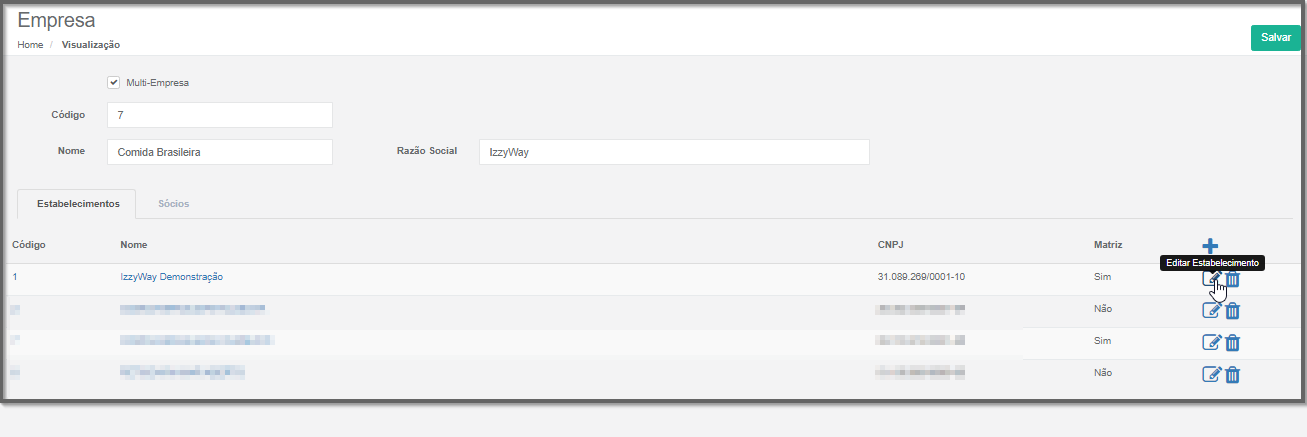Click the Razão Social input field
Image resolution: width=1307 pixels, height=437 pixels.
[674, 152]
